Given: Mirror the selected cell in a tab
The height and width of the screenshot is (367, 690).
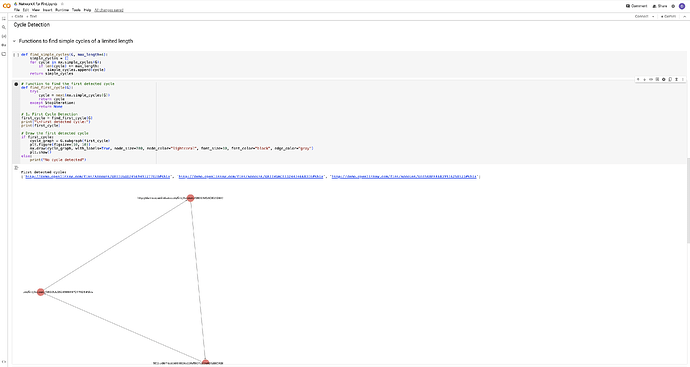Looking at the screenshot, I should coord(670,79).
